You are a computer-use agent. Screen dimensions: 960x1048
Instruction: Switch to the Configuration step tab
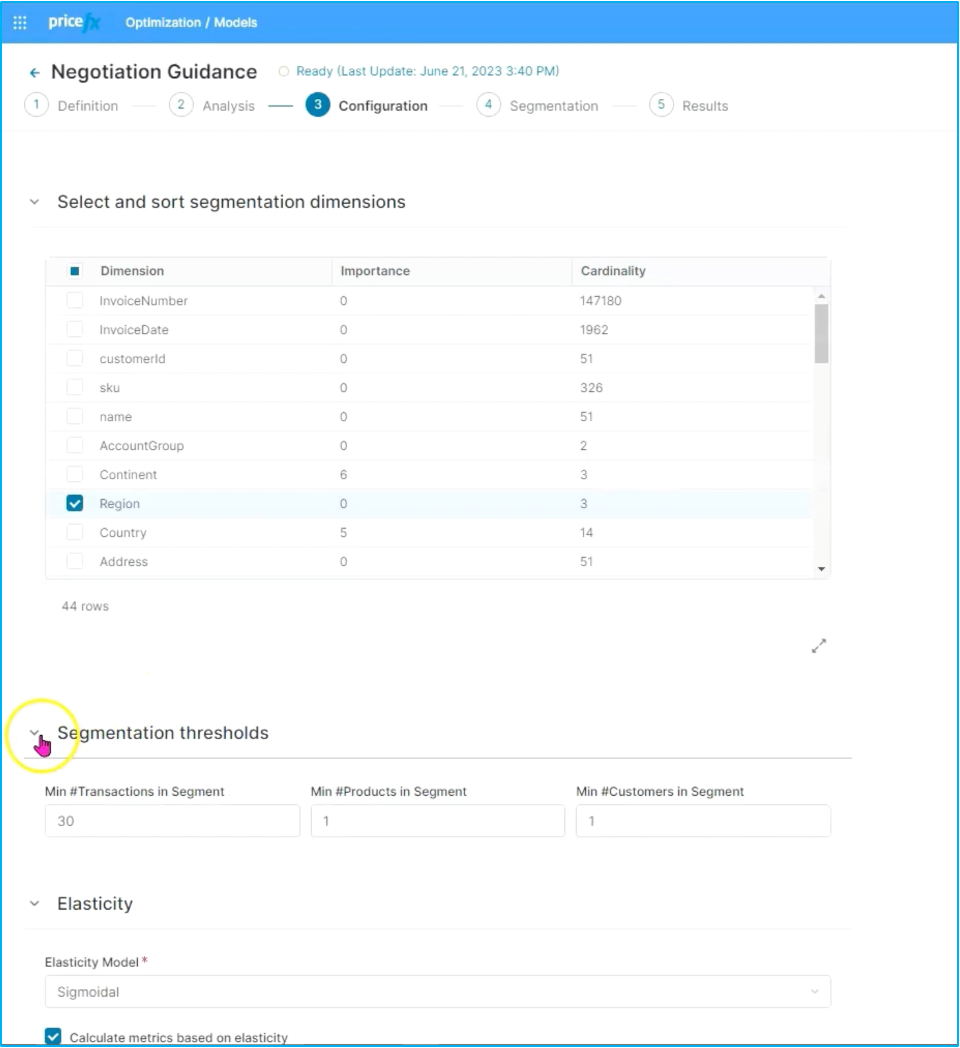[382, 106]
